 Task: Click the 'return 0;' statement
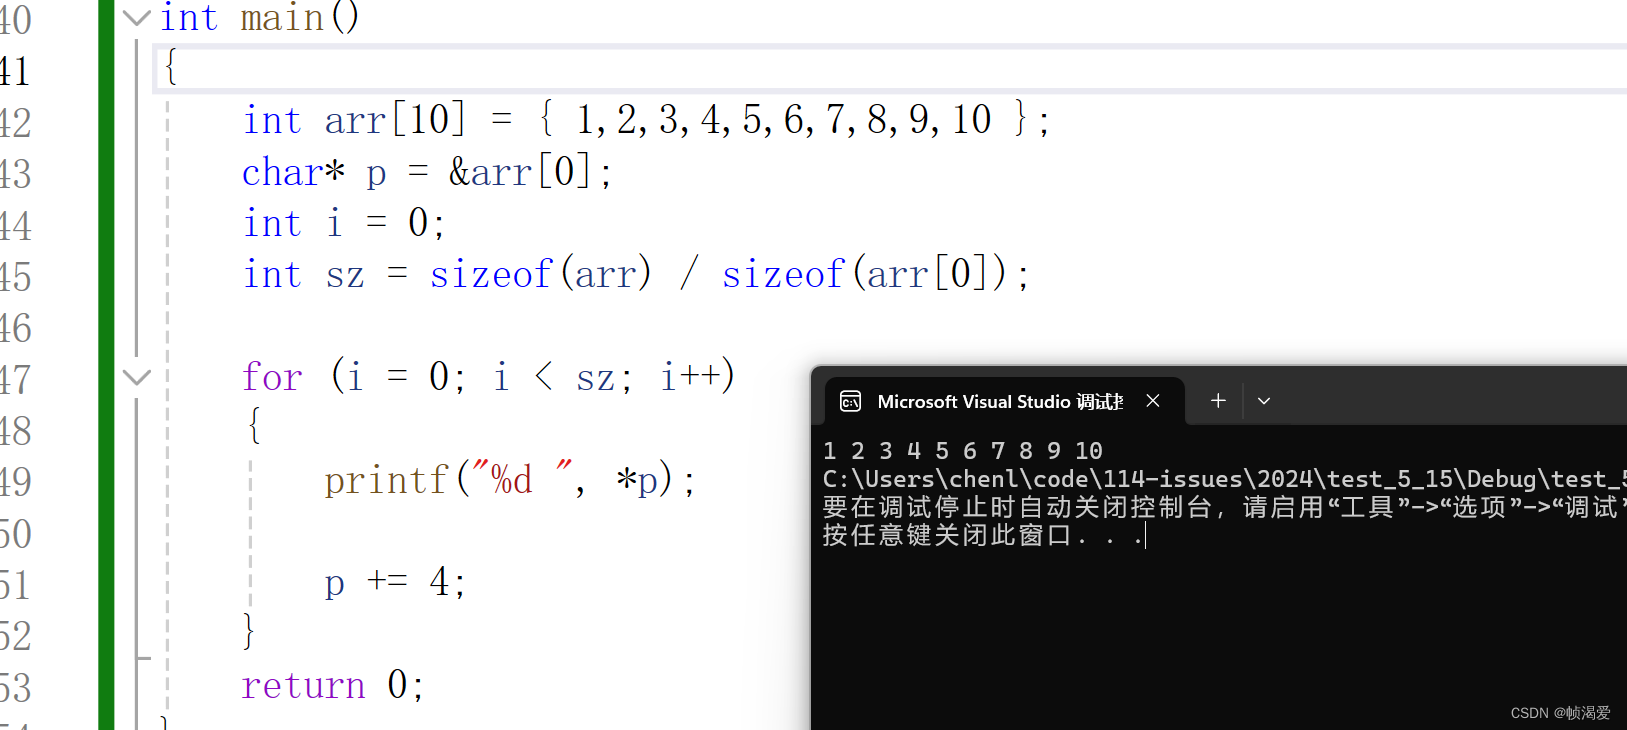click(x=333, y=685)
